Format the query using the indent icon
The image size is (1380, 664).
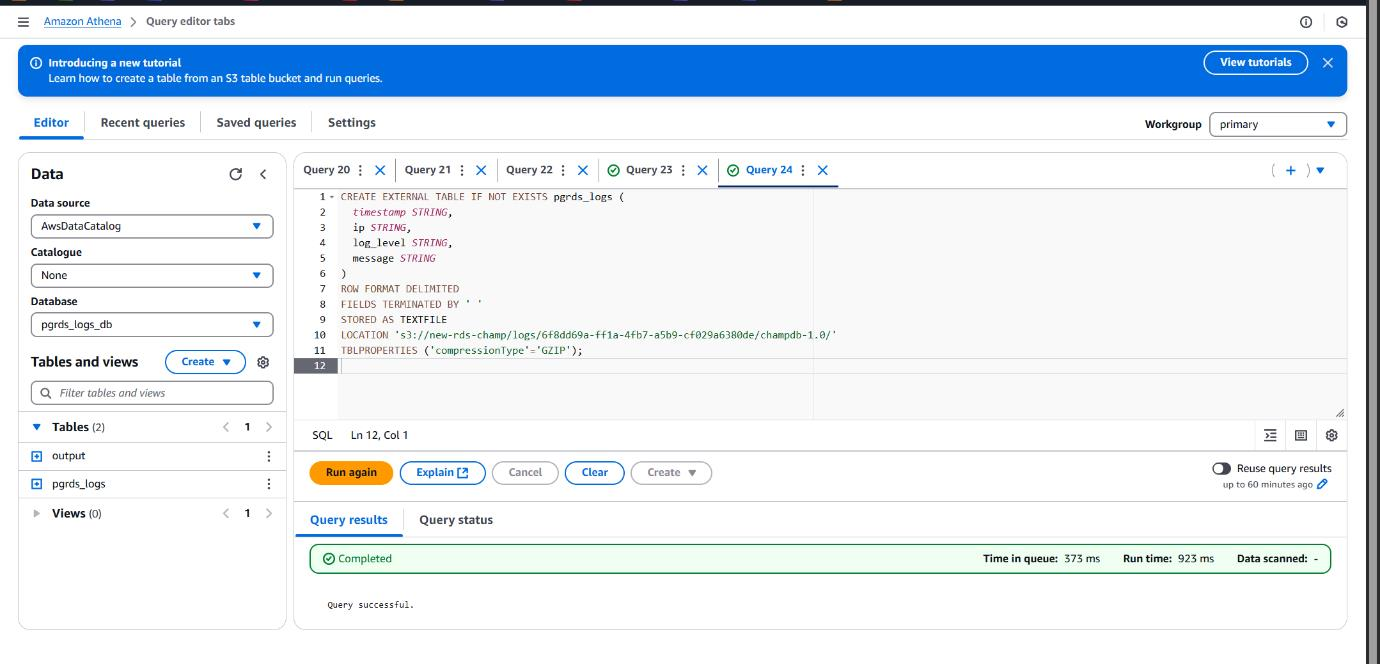(1270, 435)
